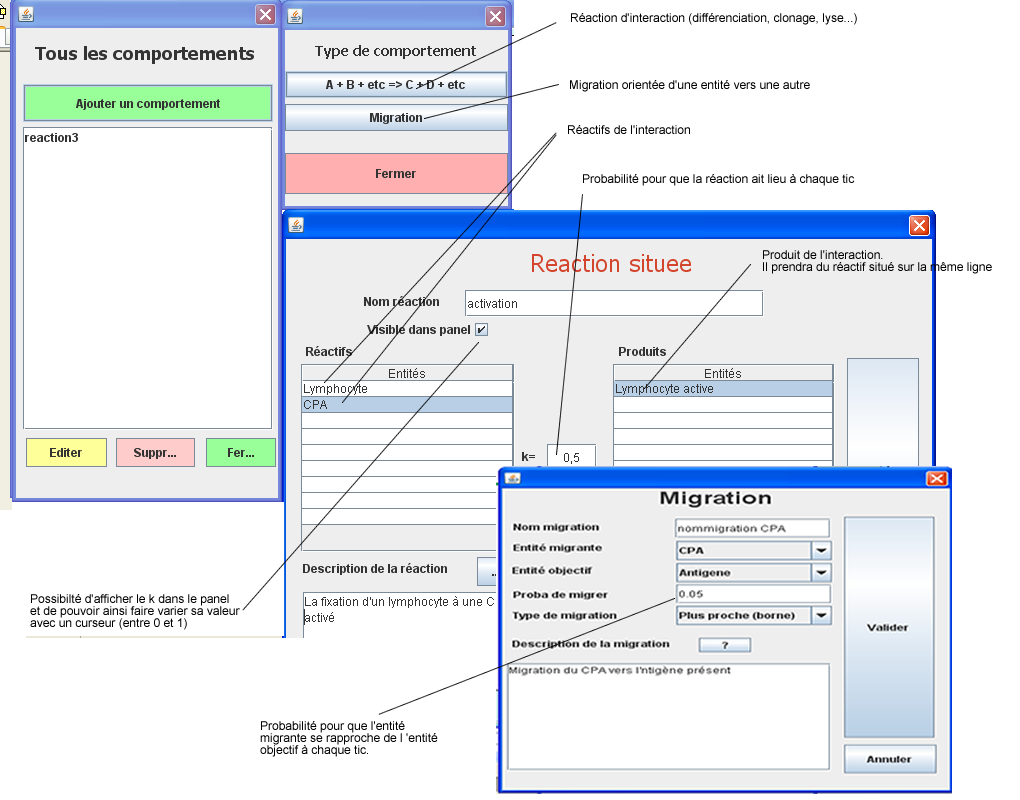Toggle the Visible dans panel checkbox
Viewport: 1020px width, 800px height.
coord(481,330)
